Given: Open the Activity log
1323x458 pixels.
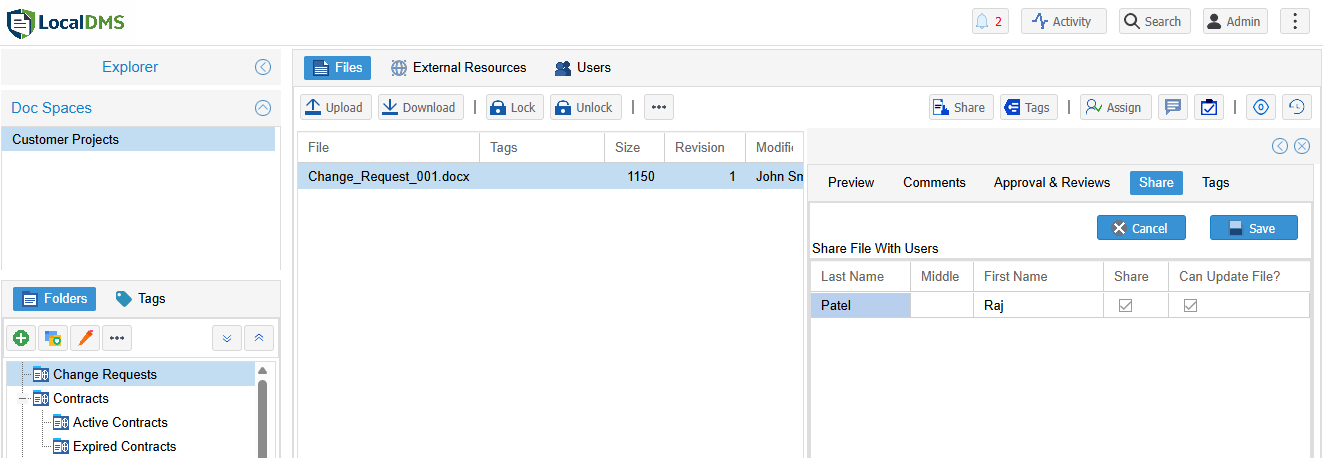Looking at the screenshot, I should (1063, 21).
